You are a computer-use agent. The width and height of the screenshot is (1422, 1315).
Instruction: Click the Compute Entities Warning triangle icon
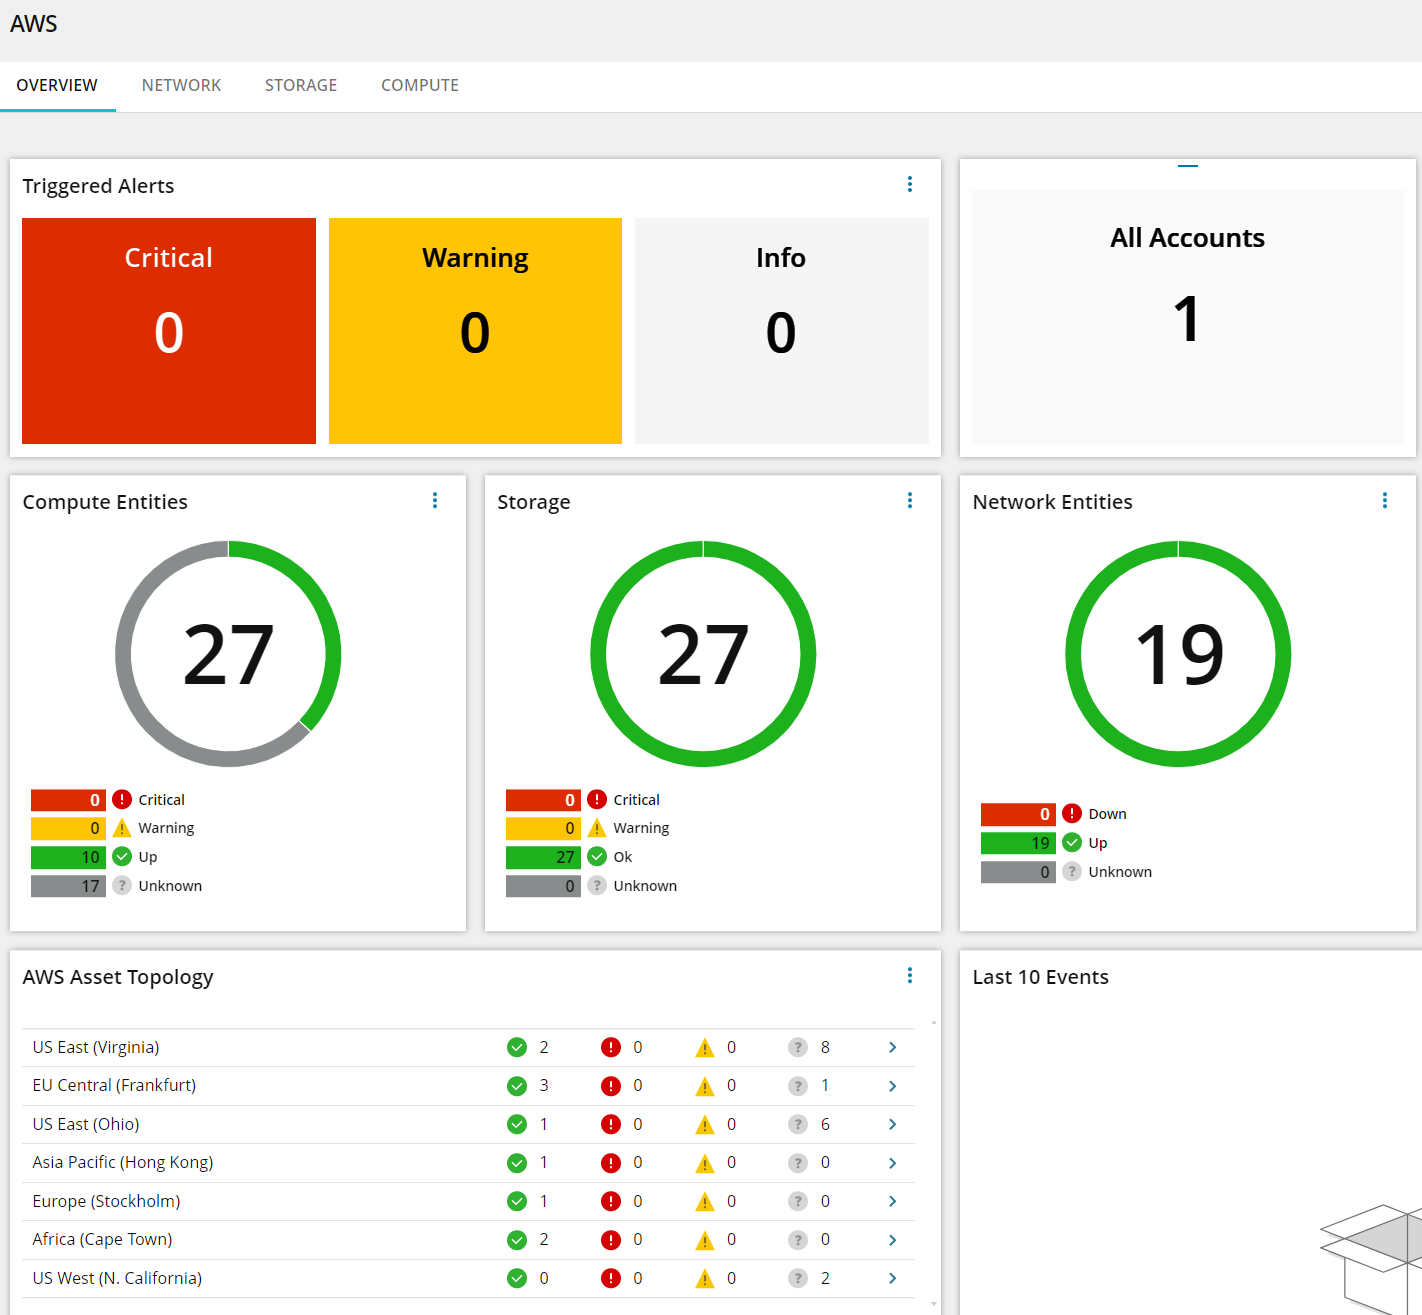click(x=122, y=828)
